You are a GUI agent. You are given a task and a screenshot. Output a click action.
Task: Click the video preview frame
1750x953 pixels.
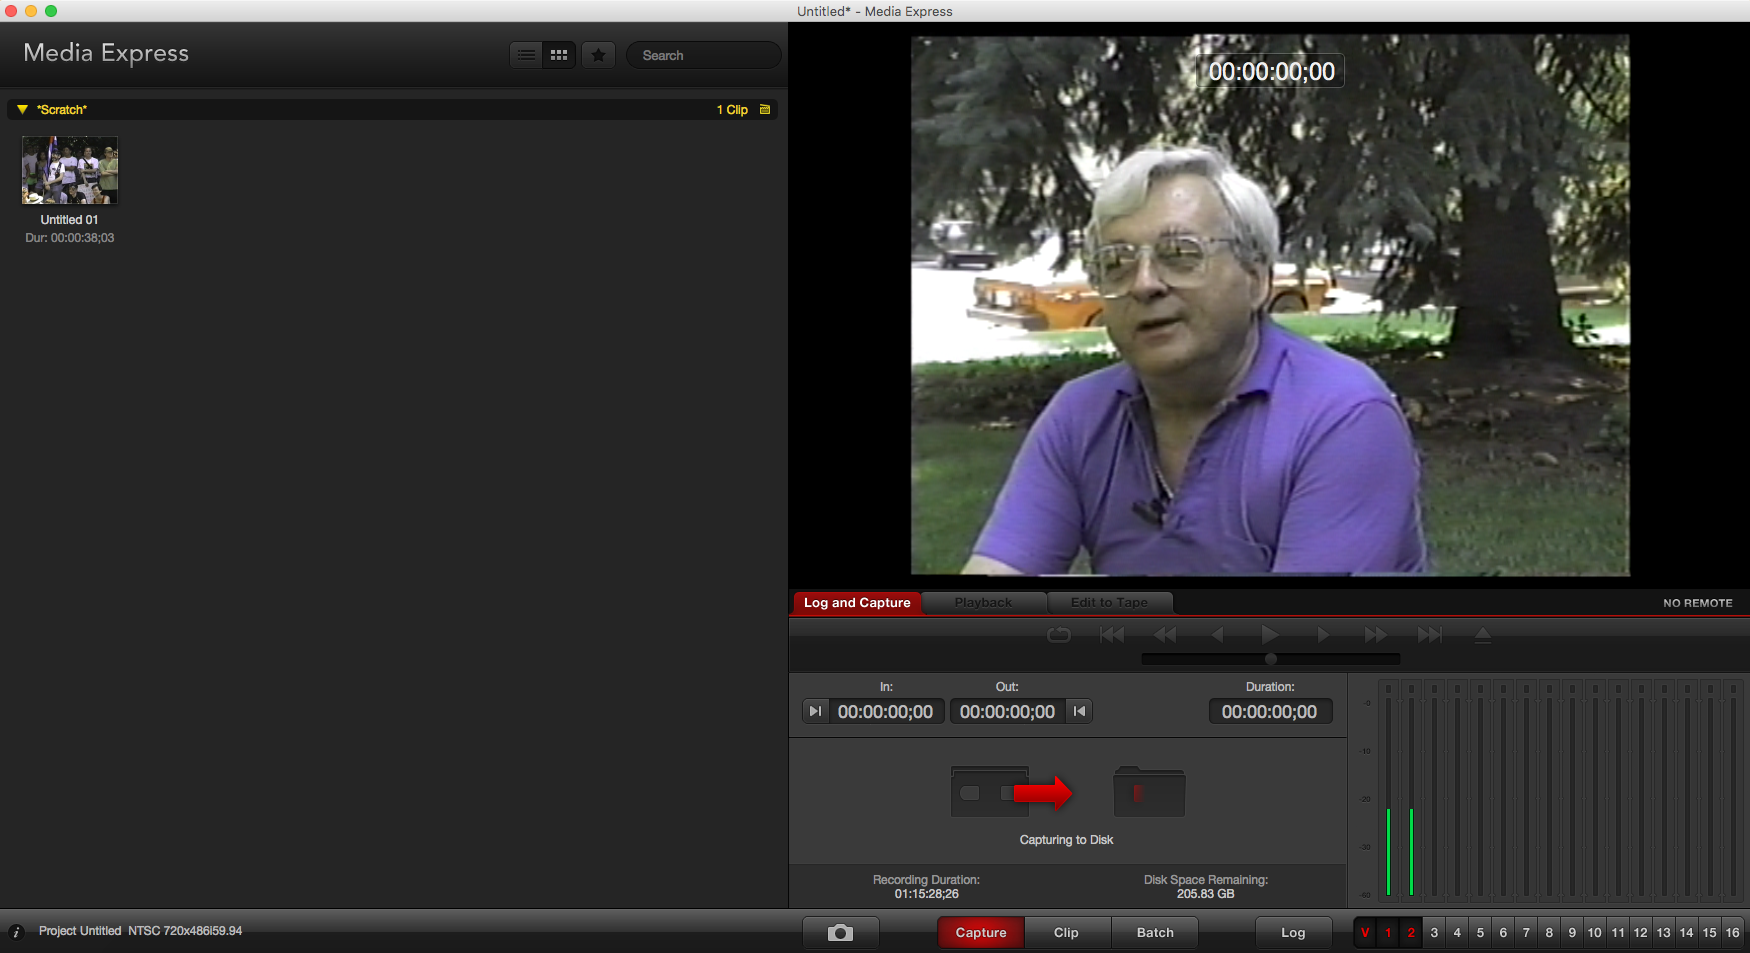[x=1270, y=306]
